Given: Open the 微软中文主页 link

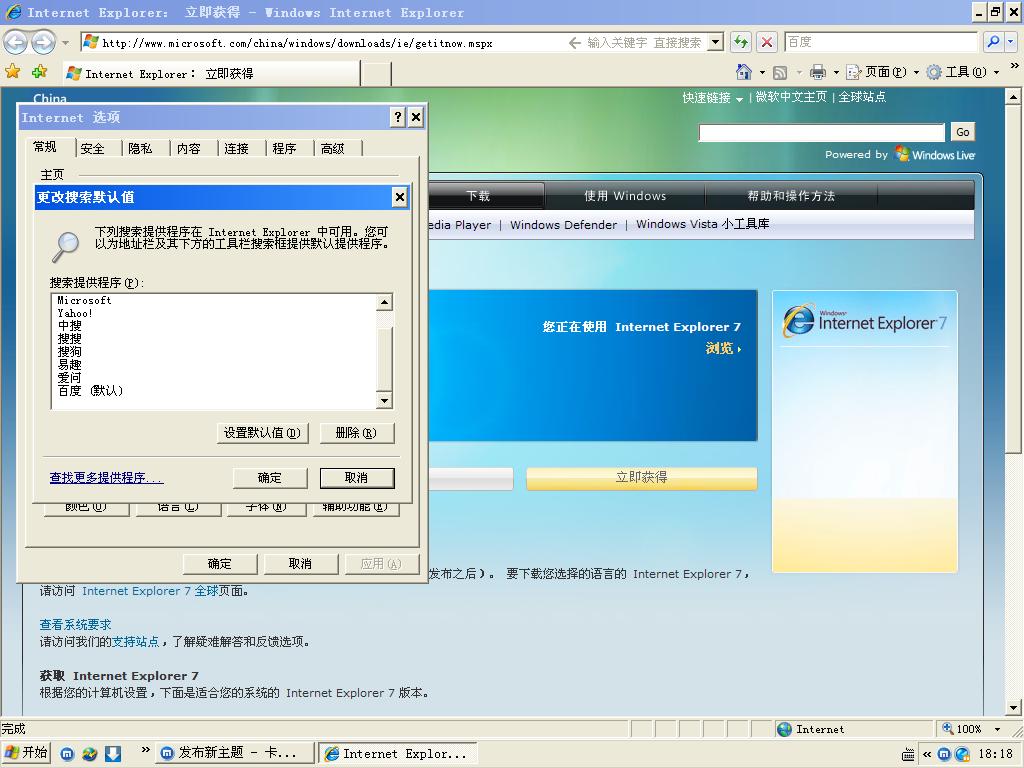Looking at the screenshot, I should pyautogui.click(x=791, y=97).
